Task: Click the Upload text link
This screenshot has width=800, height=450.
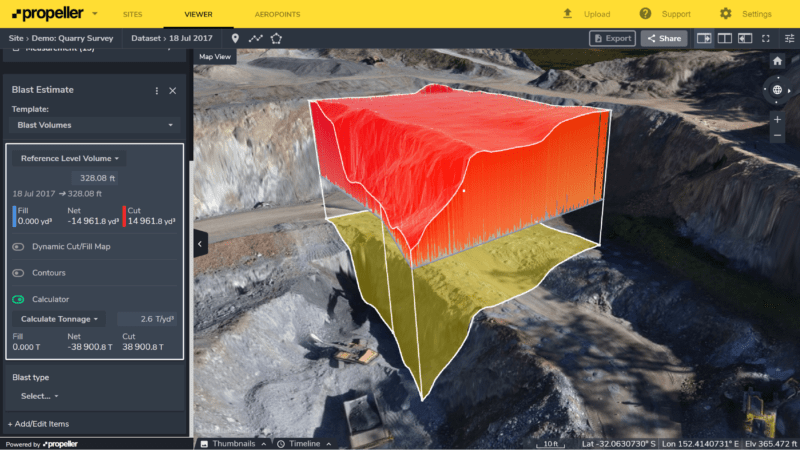Action: point(597,14)
